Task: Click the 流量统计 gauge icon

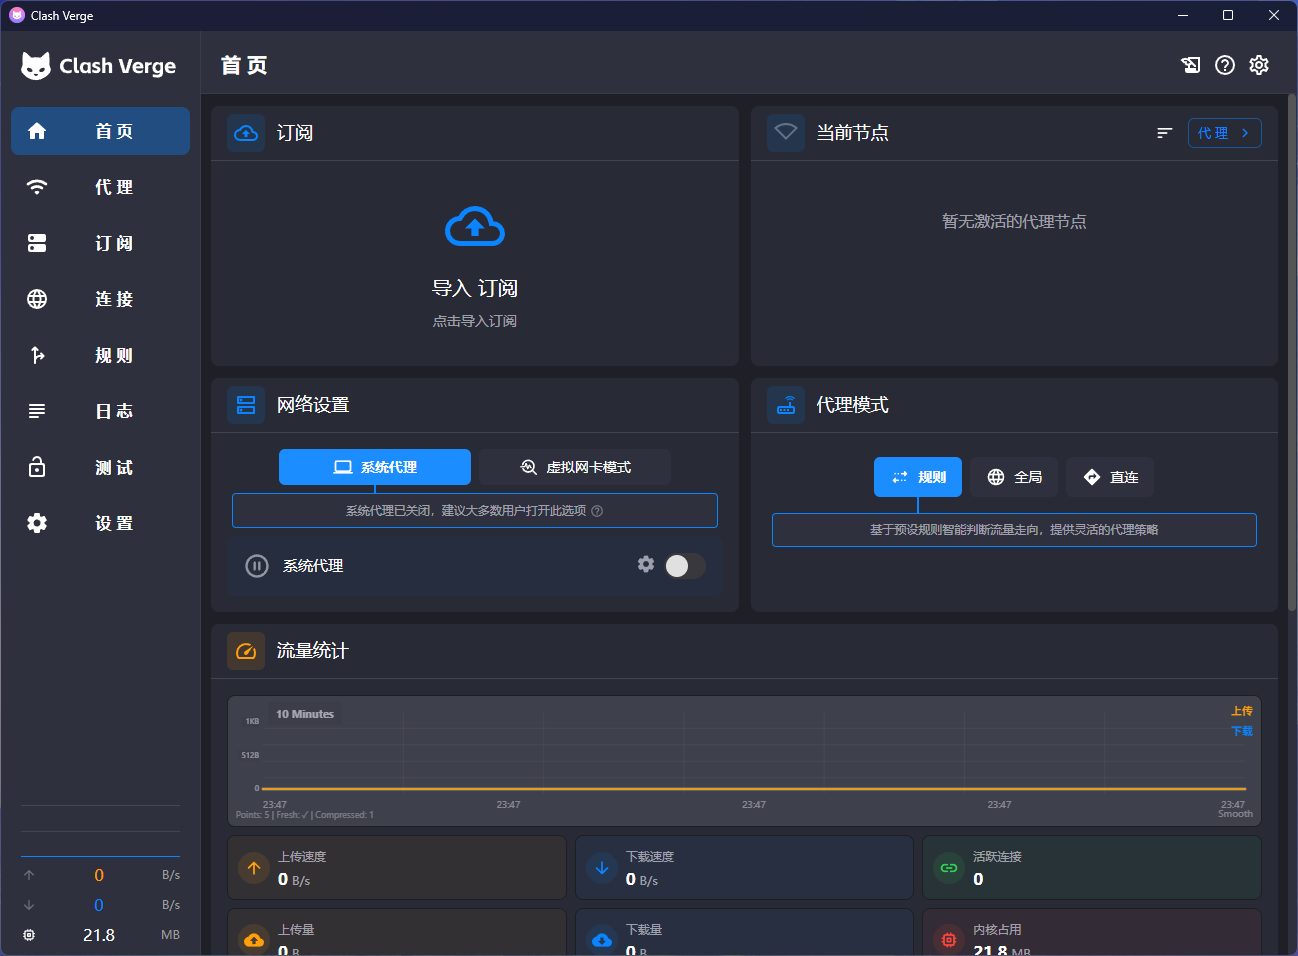Action: point(246,651)
